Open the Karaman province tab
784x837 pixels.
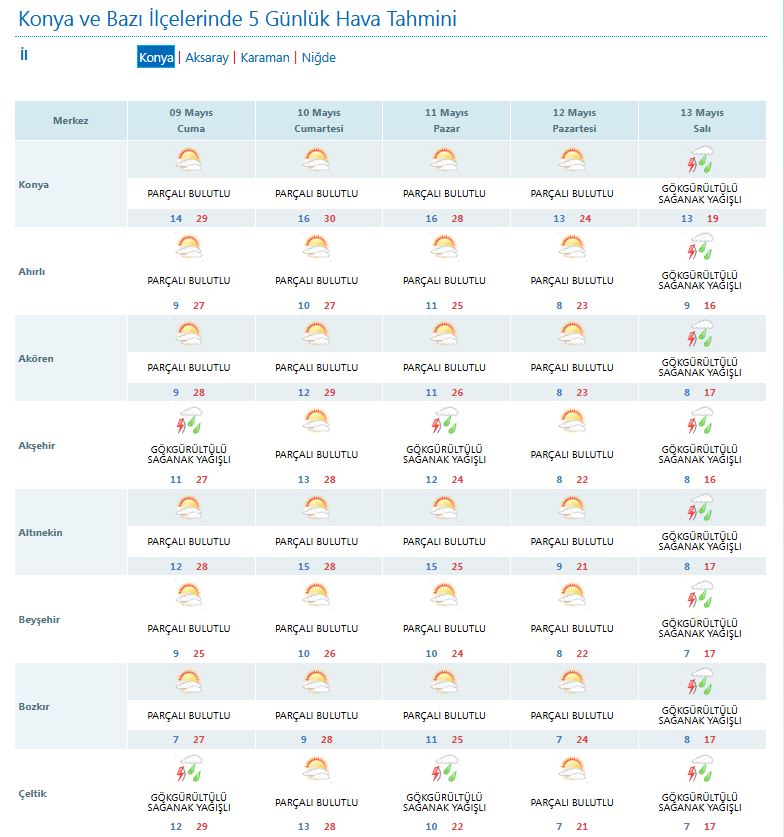(265, 57)
